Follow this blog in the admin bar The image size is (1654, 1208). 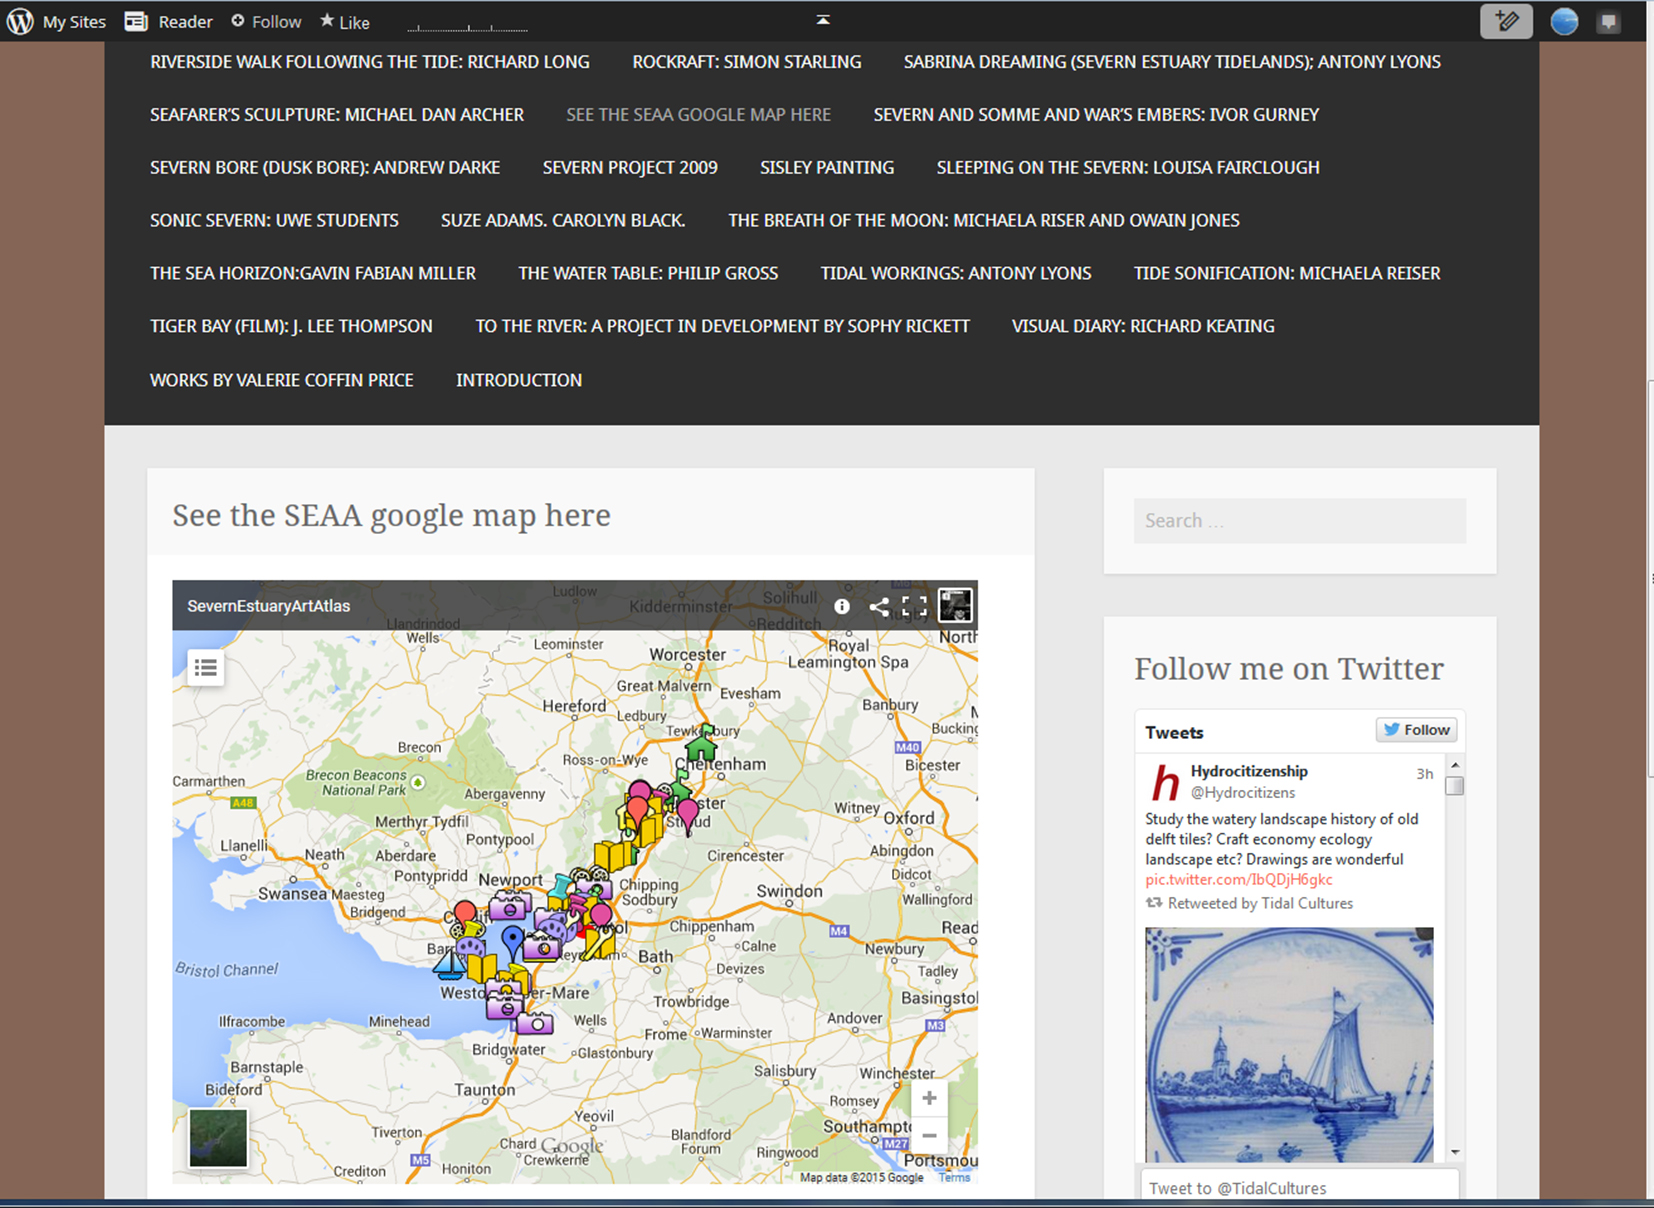[266, 21]
